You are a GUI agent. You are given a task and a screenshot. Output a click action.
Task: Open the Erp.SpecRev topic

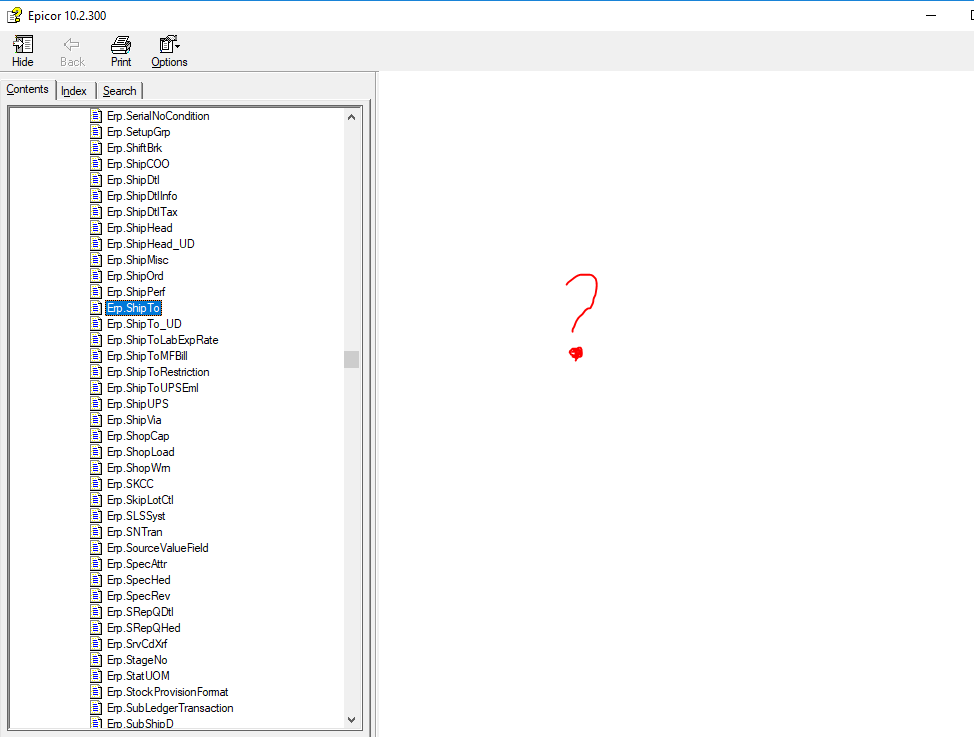click(x=139, y=596)
